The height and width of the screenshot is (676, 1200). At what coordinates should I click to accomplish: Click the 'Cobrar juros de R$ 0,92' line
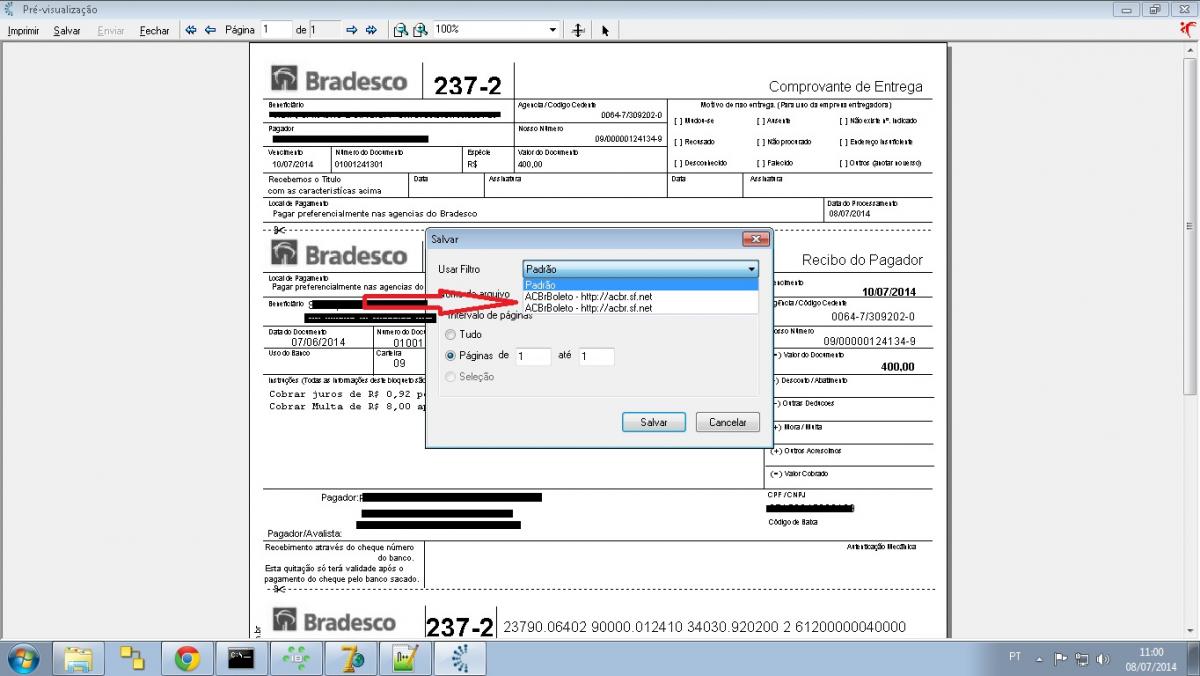tap(346, 394)
